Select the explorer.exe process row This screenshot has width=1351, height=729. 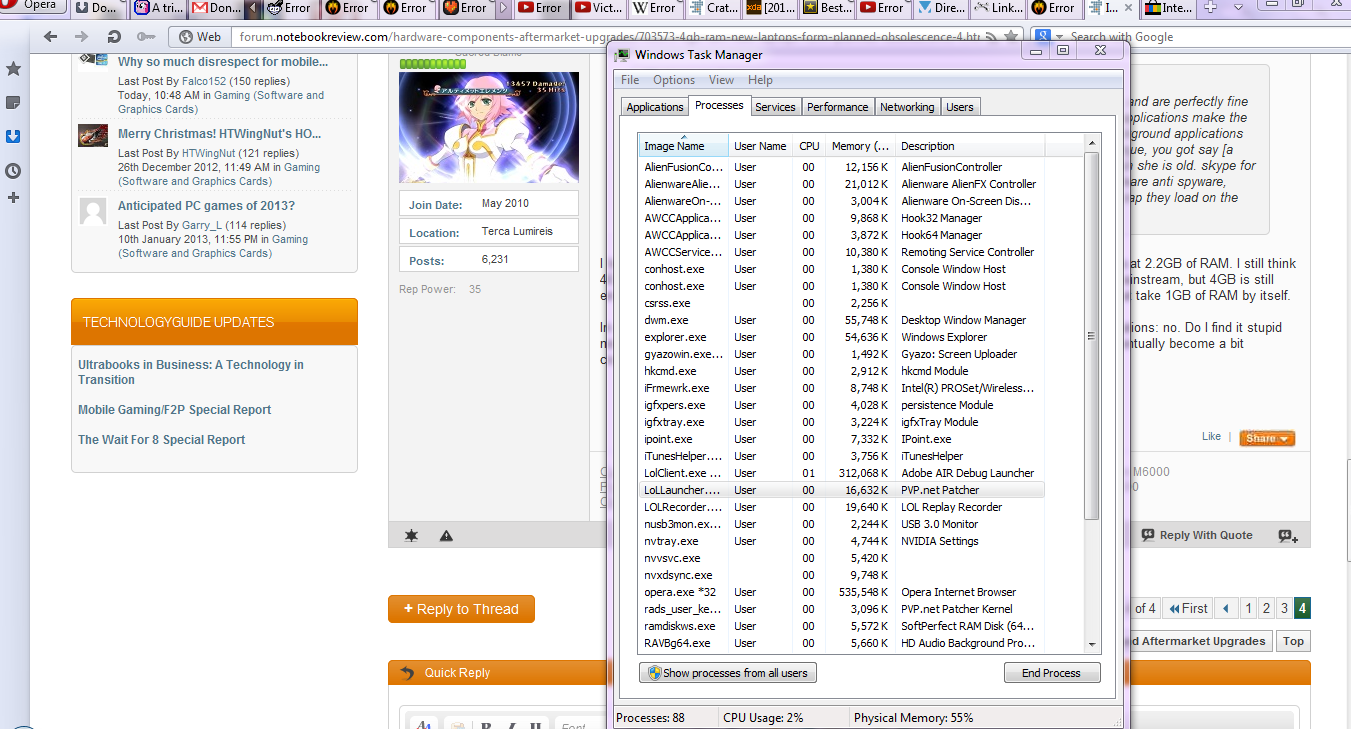[x=841, y=337]
